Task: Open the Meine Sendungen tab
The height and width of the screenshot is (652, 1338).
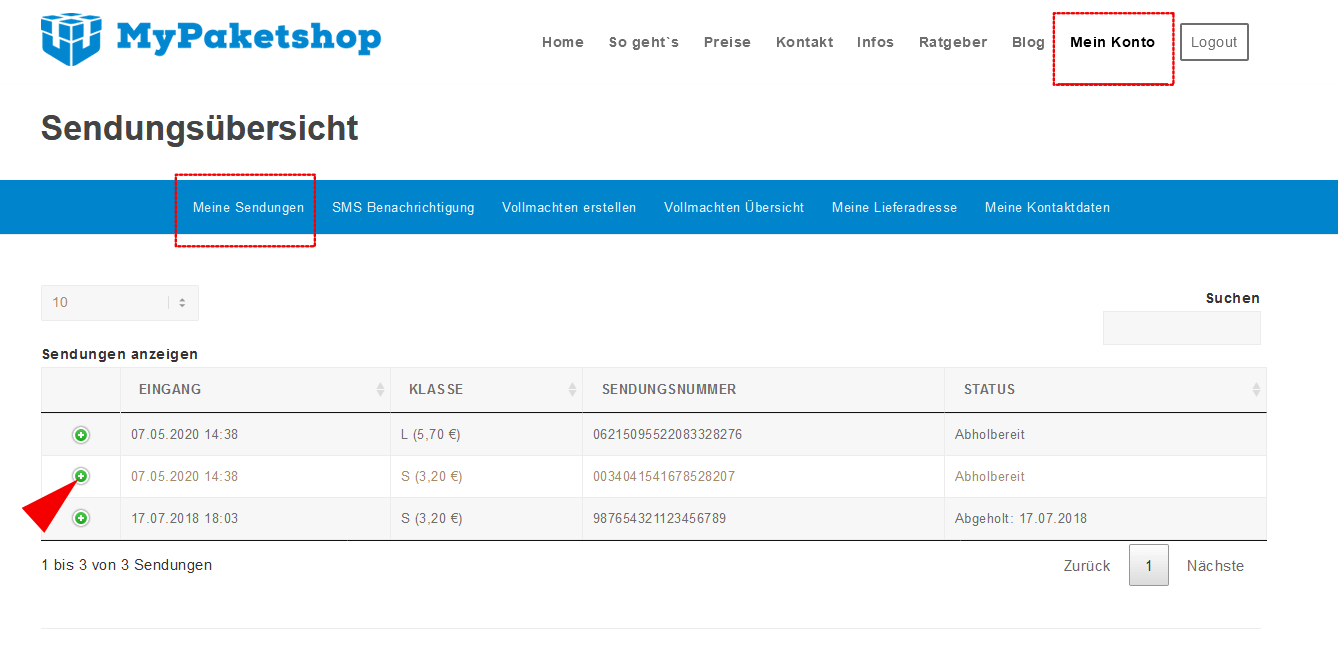Action: coord(248,208)
